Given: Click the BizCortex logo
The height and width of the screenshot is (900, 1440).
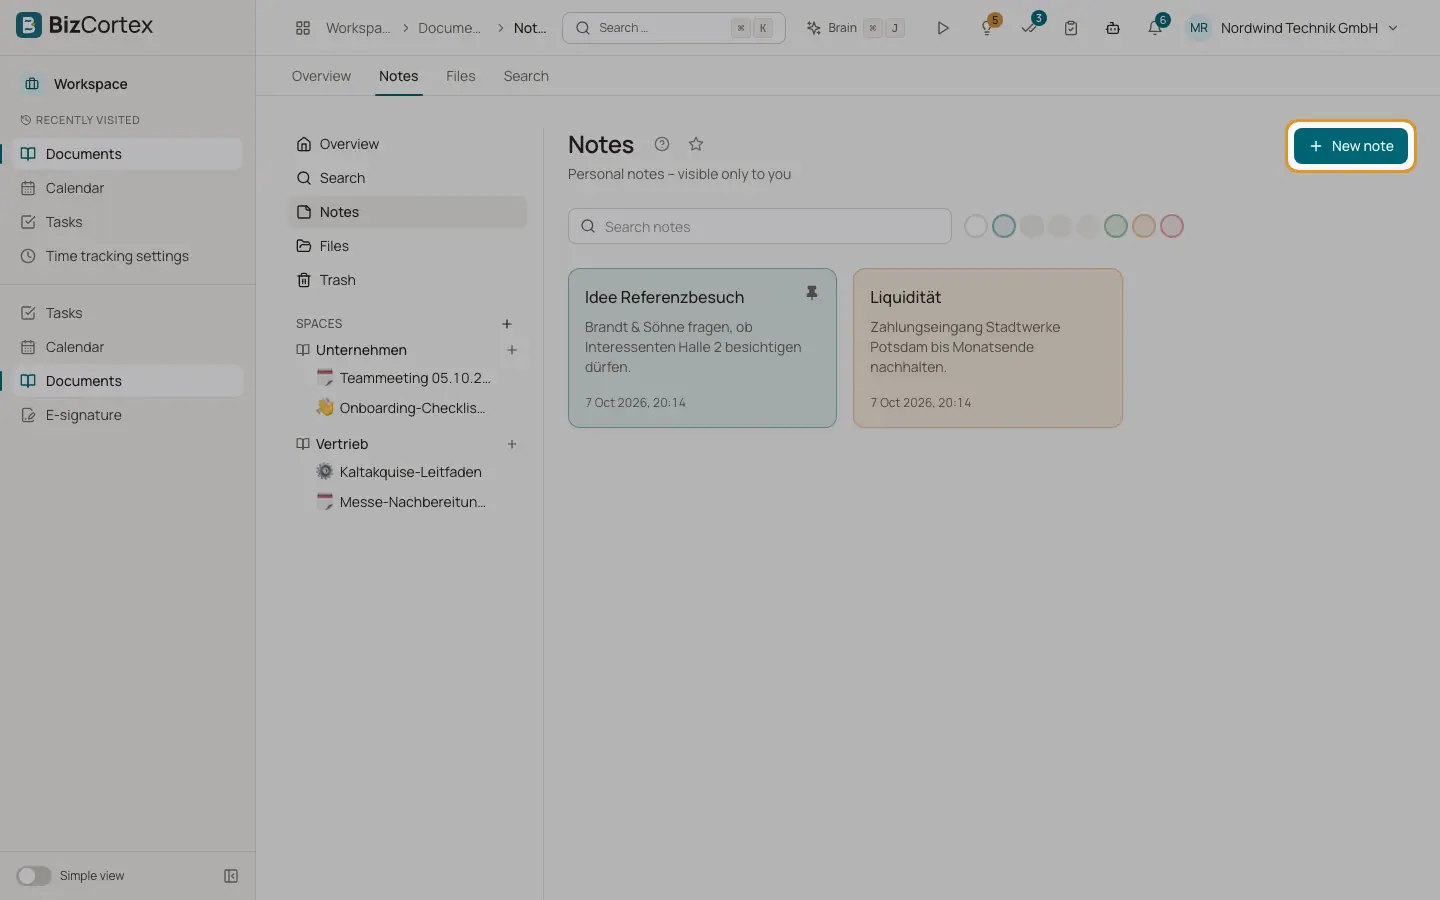Looking at the screenshot, I should (85, 25).
